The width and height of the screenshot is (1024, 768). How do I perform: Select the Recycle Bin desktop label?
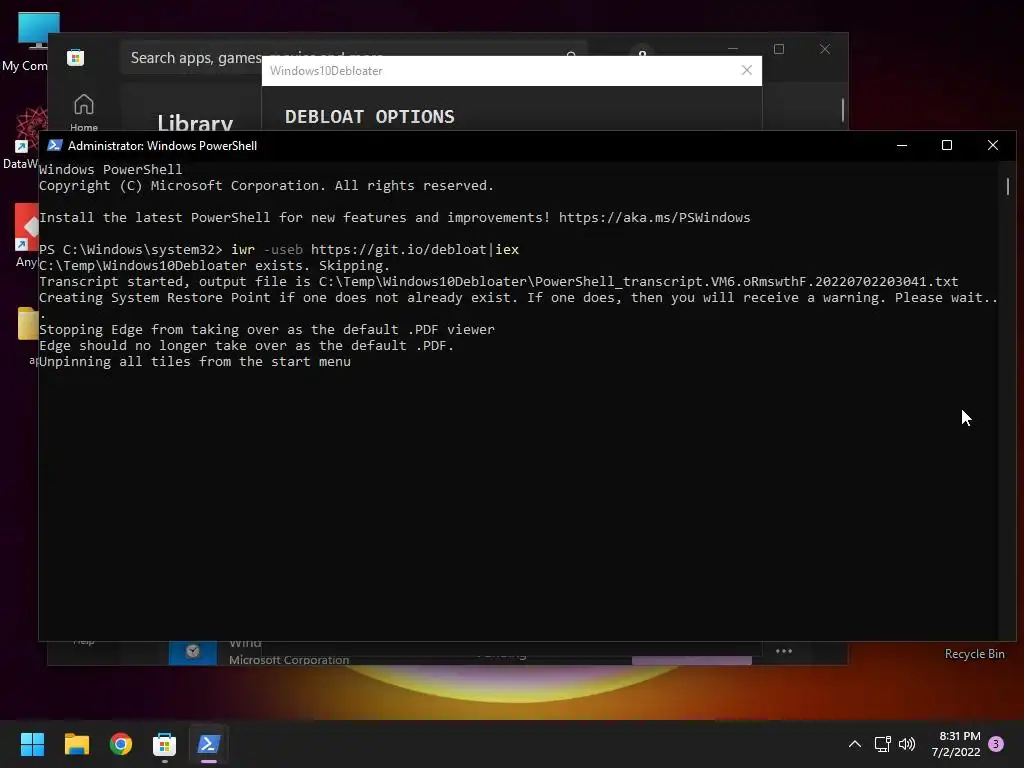974,654
